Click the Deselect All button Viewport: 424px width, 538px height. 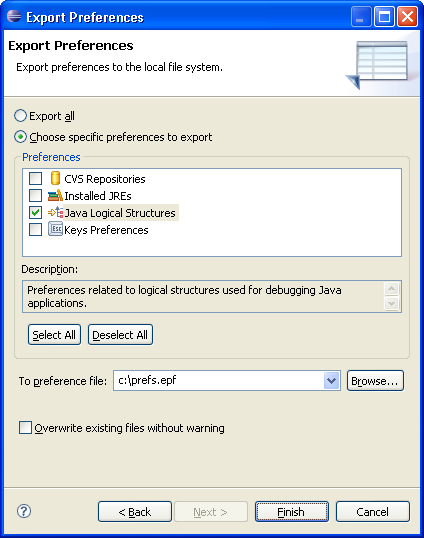coord(120,335)
